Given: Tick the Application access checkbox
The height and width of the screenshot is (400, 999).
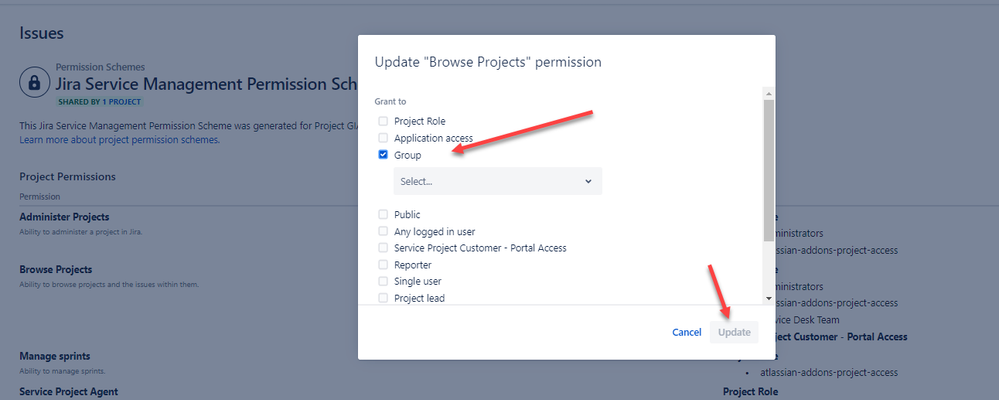Looking at the screenshot, I should tap(383, 138).
